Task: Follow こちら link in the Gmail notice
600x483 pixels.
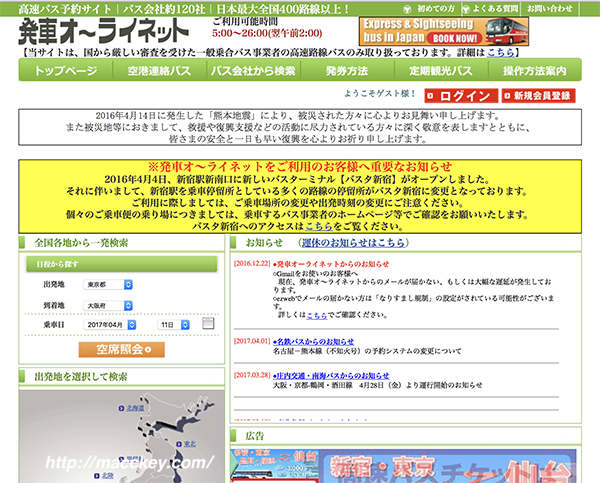Action: [x=317, y=315]
